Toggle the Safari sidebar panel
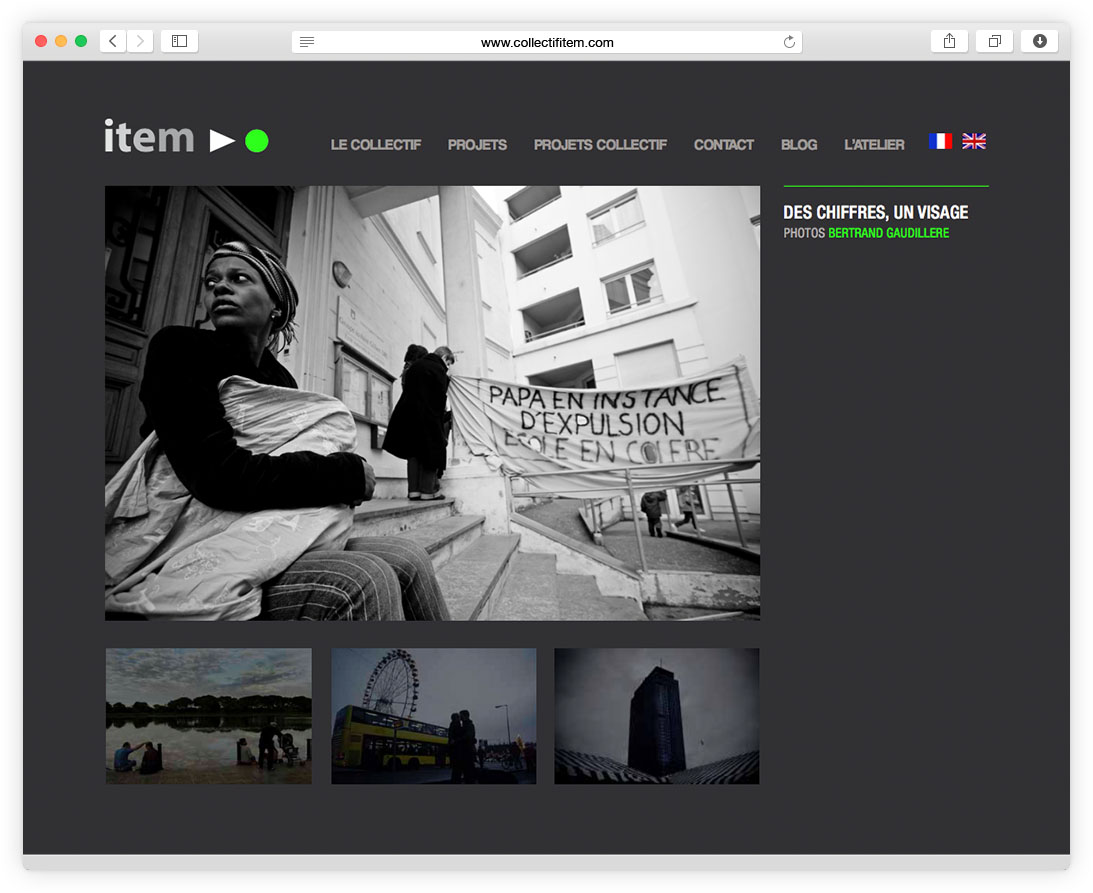This screenshot has height=893, width=1093. (179, 41)
